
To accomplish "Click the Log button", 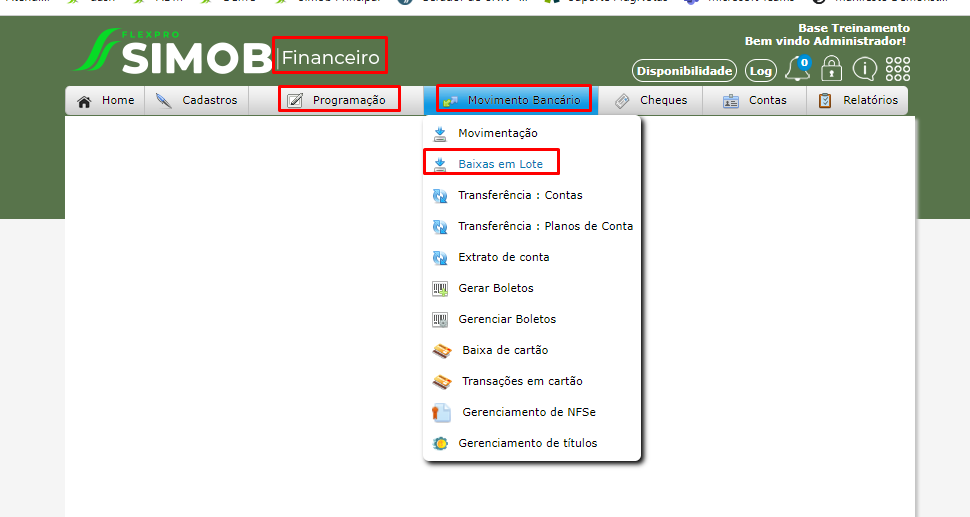I will [760, 70].
